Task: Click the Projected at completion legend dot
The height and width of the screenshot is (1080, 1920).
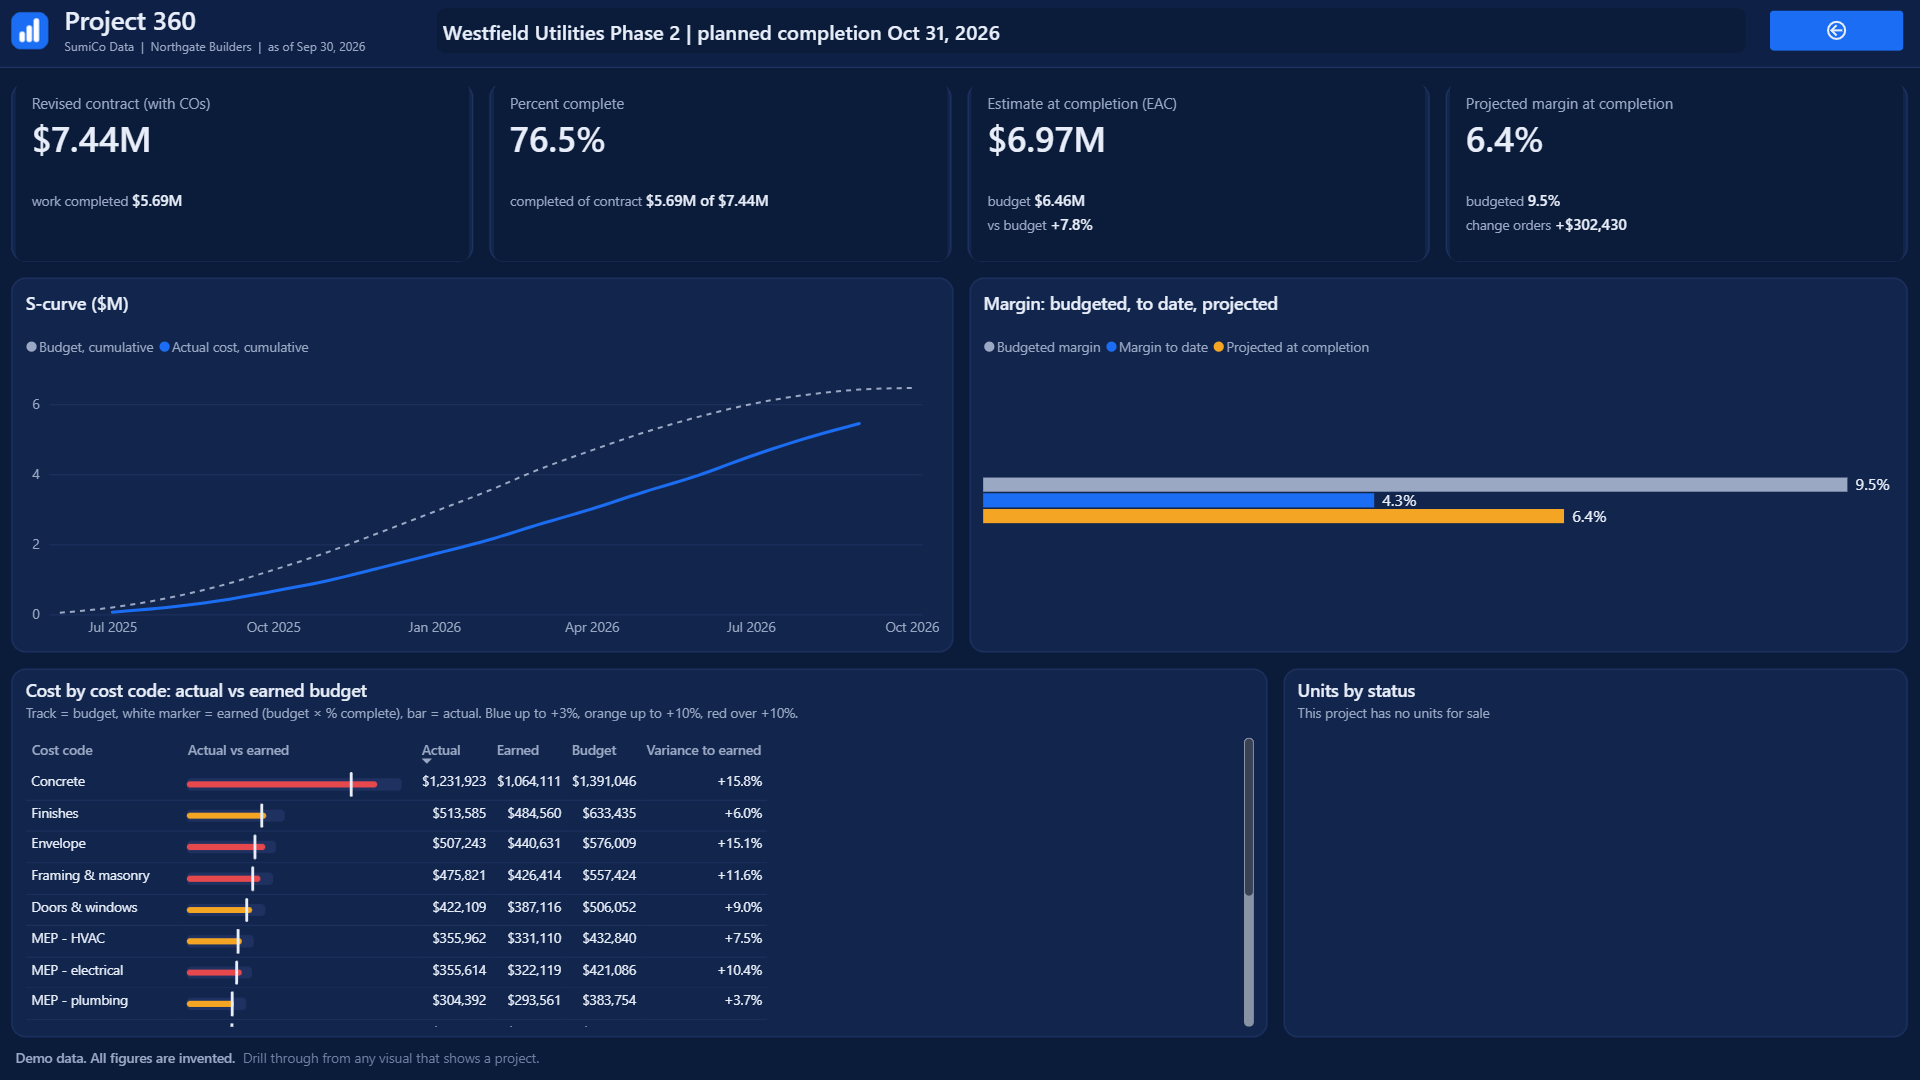Action: point(1218,347)
